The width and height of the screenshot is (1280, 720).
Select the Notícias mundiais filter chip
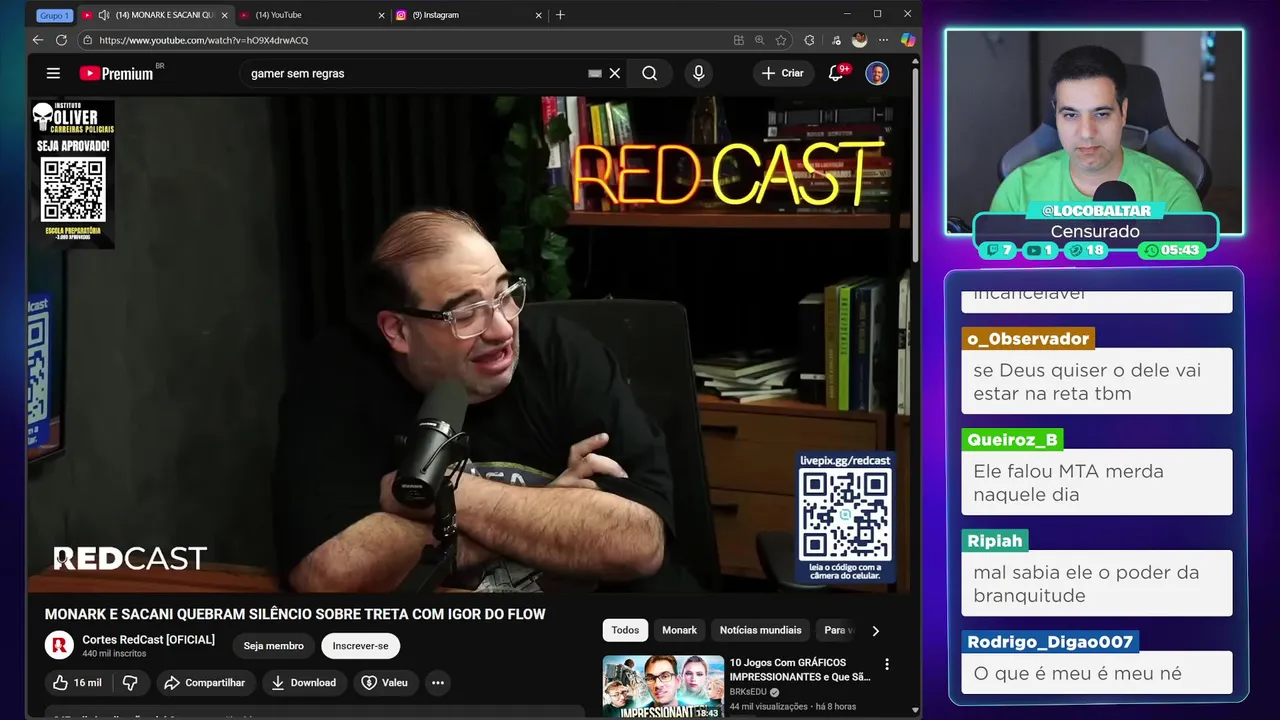coord(761,630)
